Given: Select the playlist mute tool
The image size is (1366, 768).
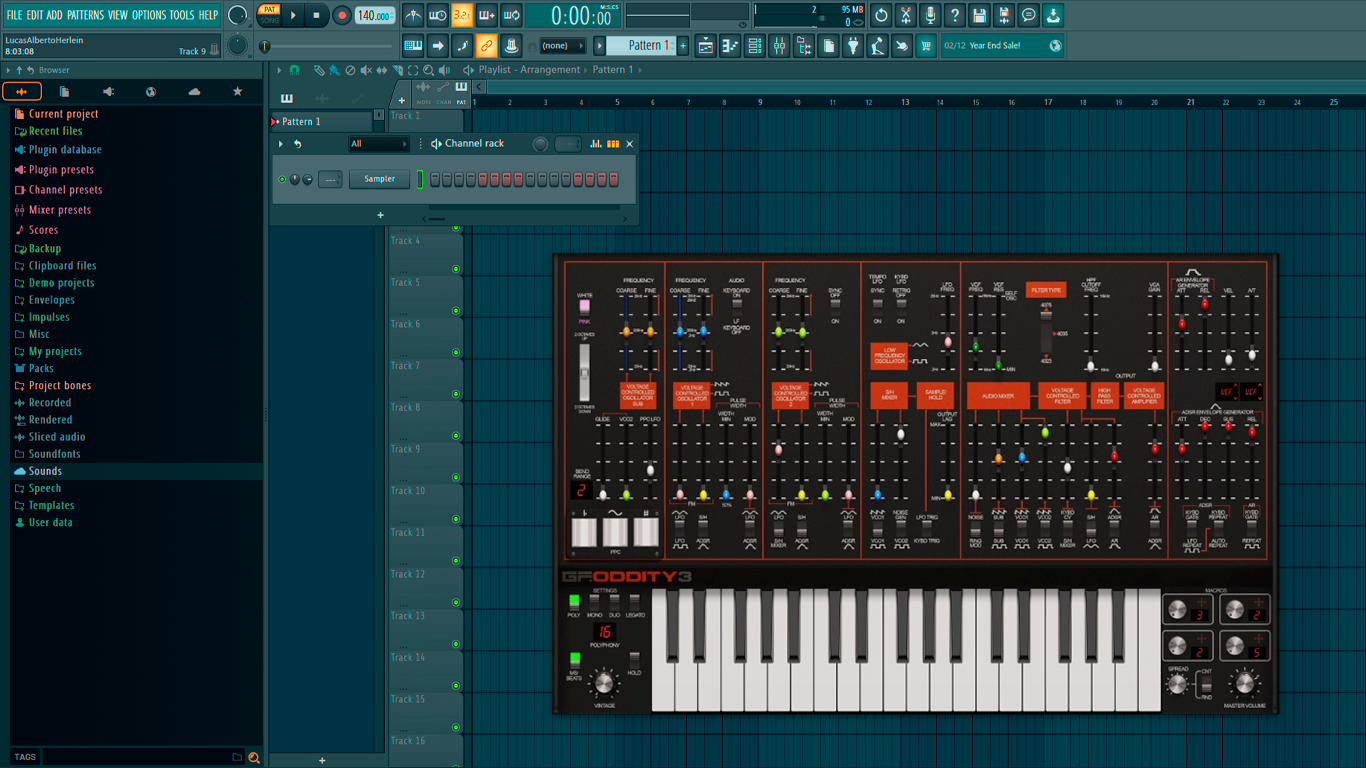Looking at the screenshot, I should [x=366, y=70].
